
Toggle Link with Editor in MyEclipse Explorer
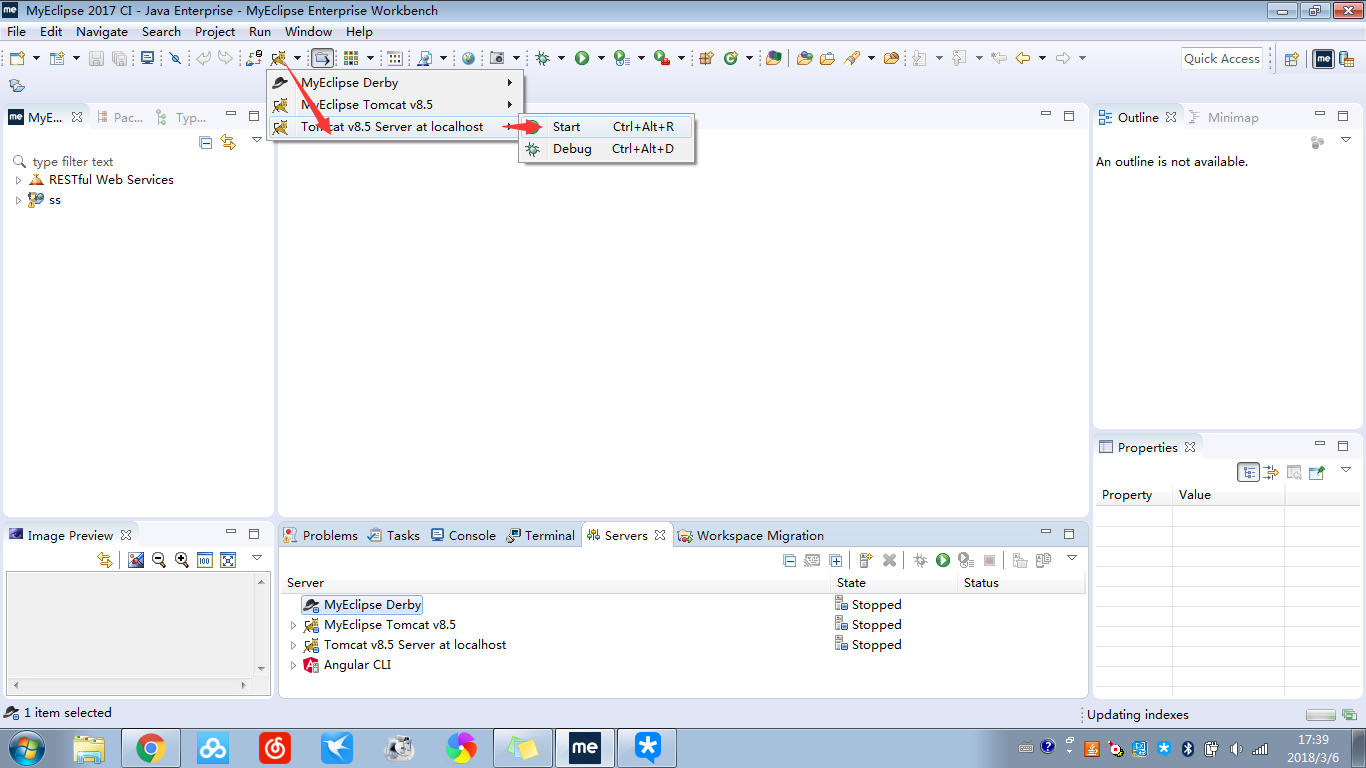point(228,142)
